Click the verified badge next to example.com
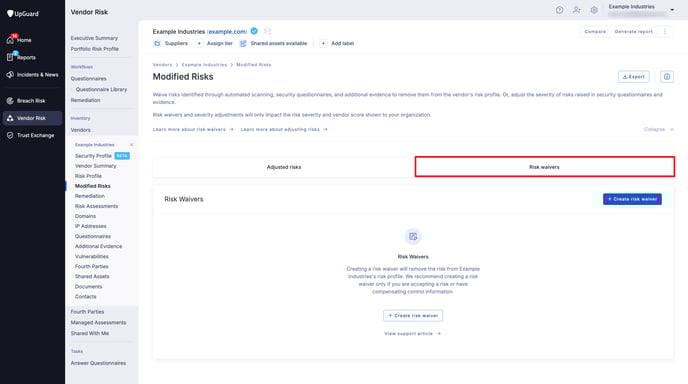The width and height of the screenshot is (688, 384). tap(254, 31)
